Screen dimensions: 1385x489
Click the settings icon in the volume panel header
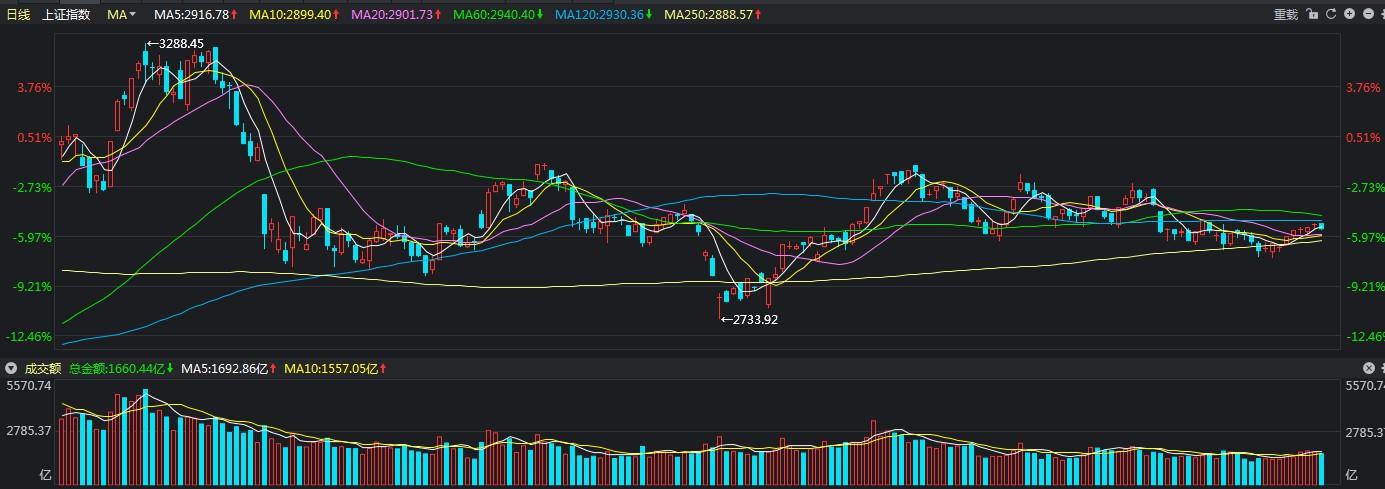[x=1381, y=368]
